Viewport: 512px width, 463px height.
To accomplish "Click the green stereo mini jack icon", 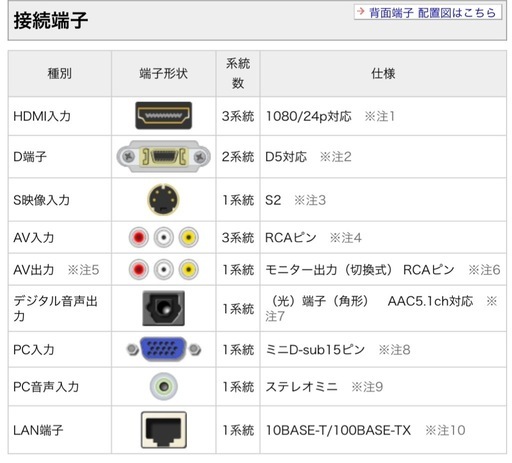I will [x=163, y=387].
